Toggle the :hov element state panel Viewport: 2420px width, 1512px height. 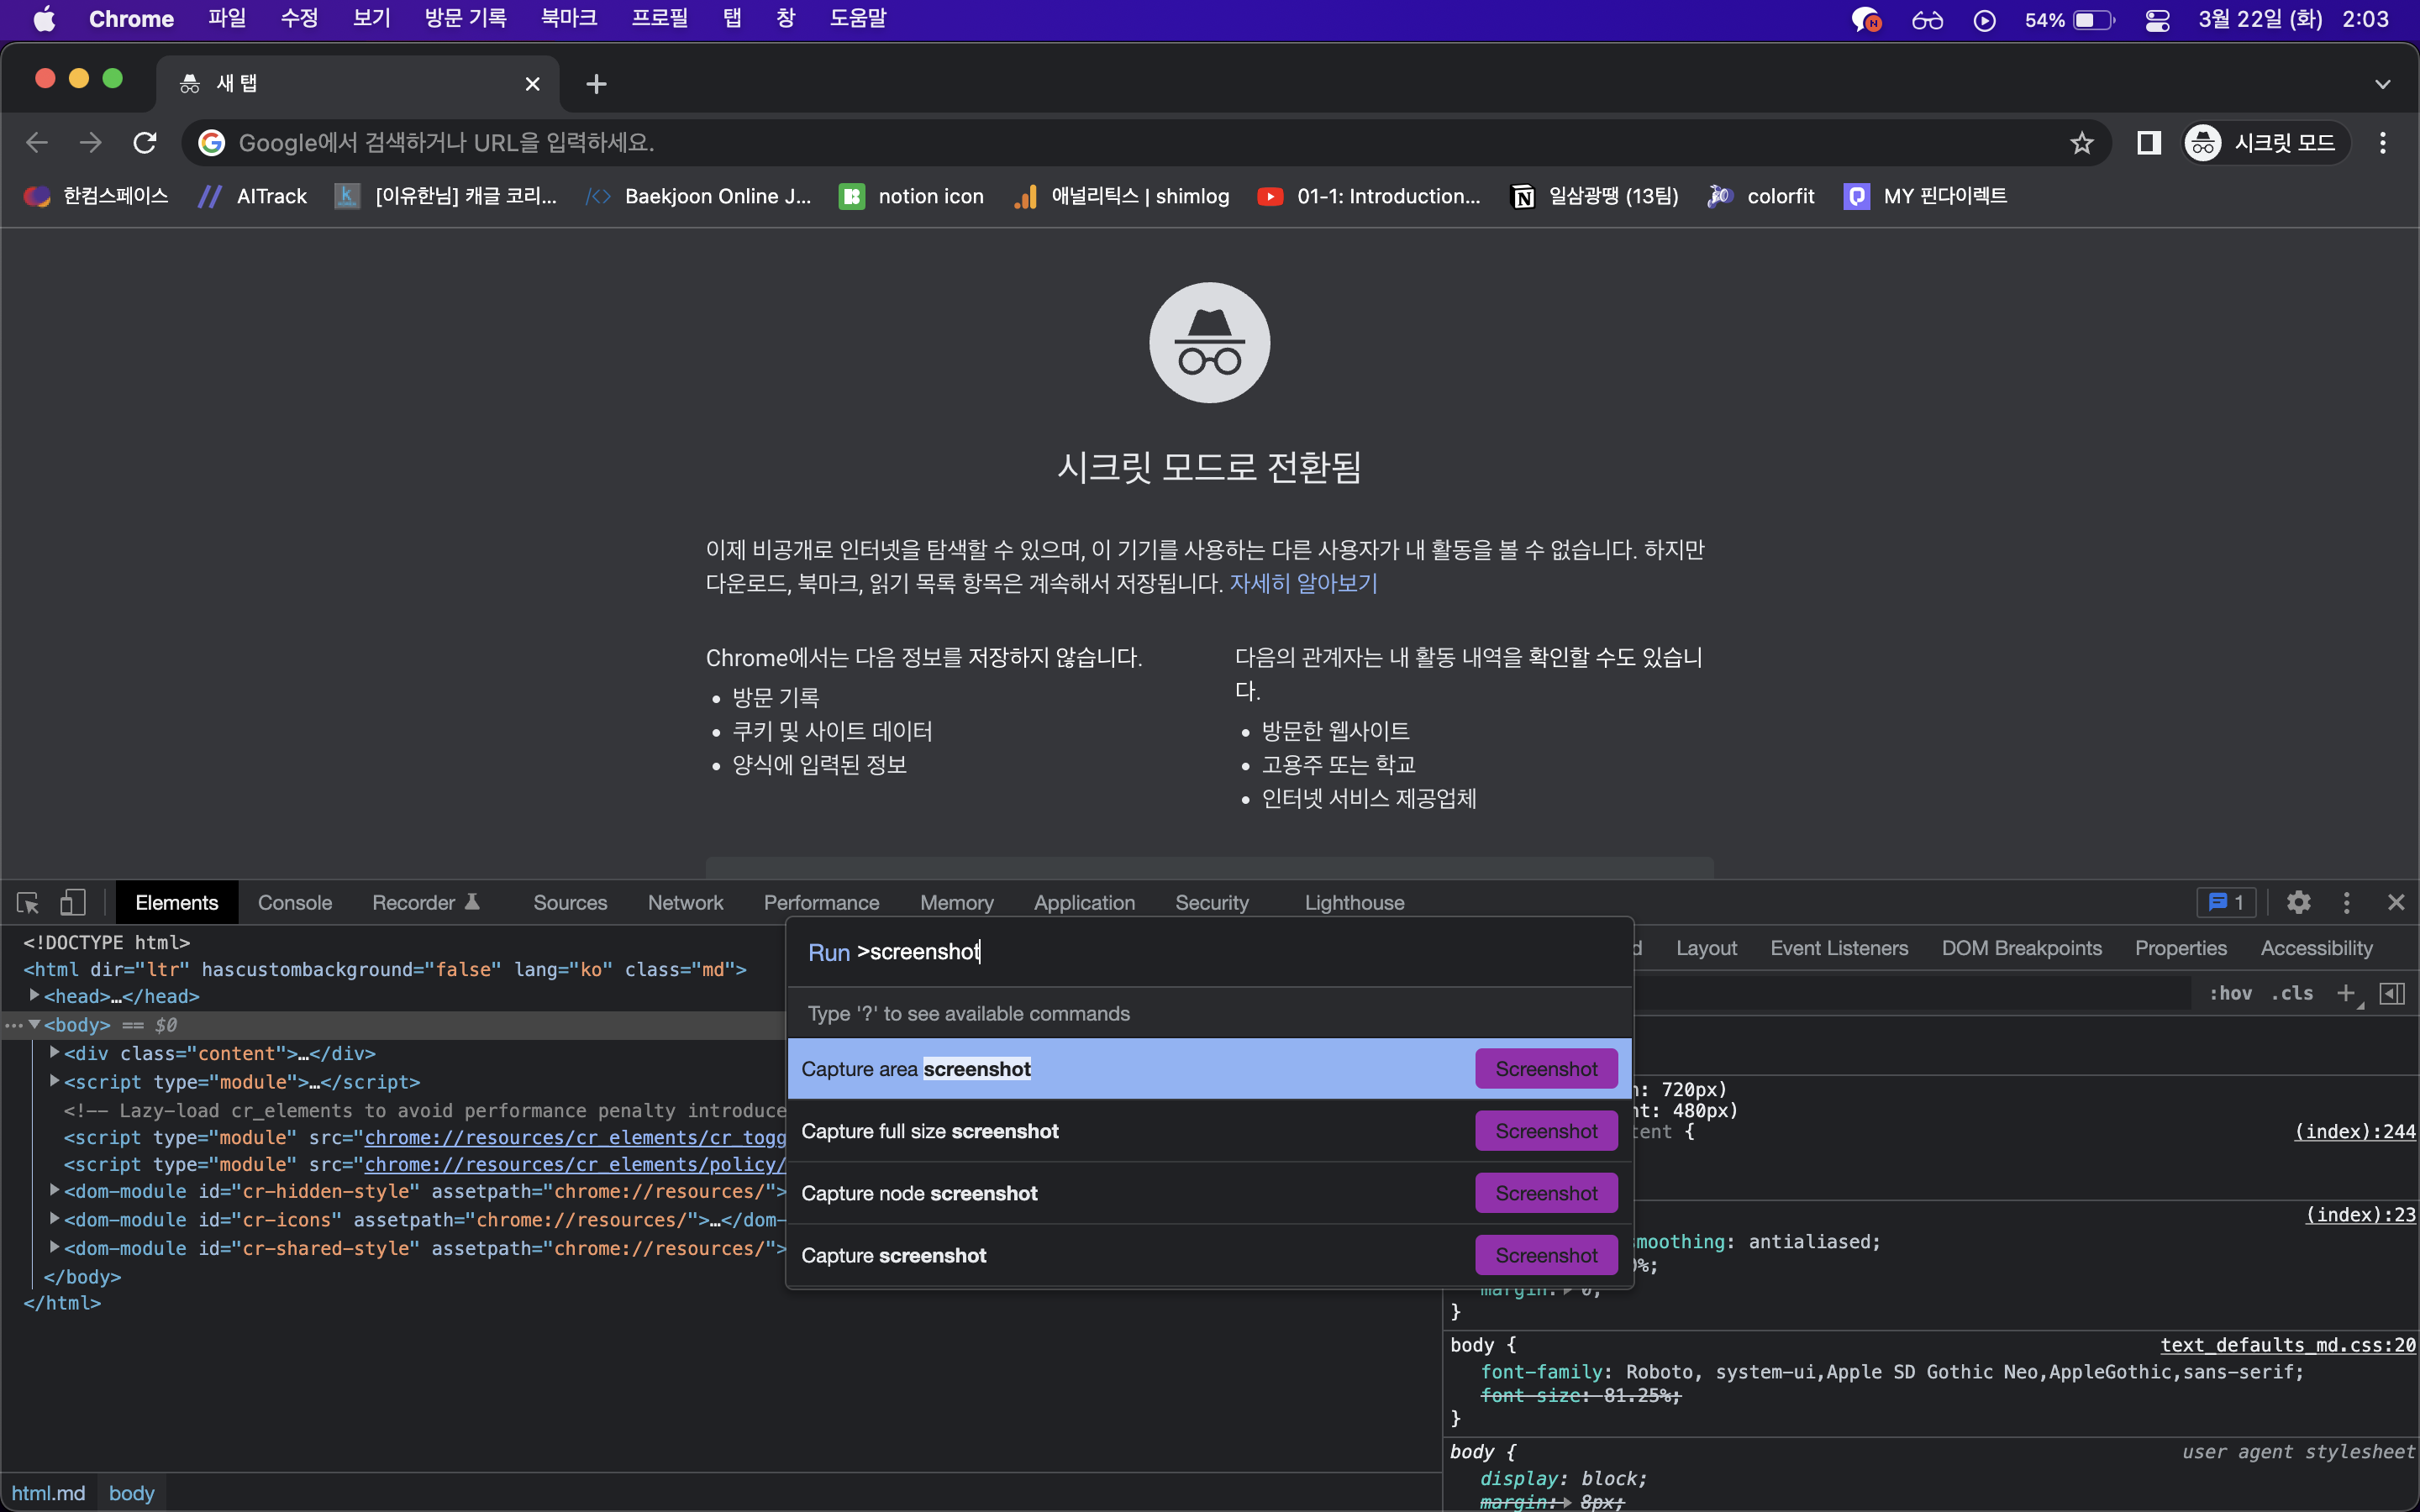[x=2231, y=993]
